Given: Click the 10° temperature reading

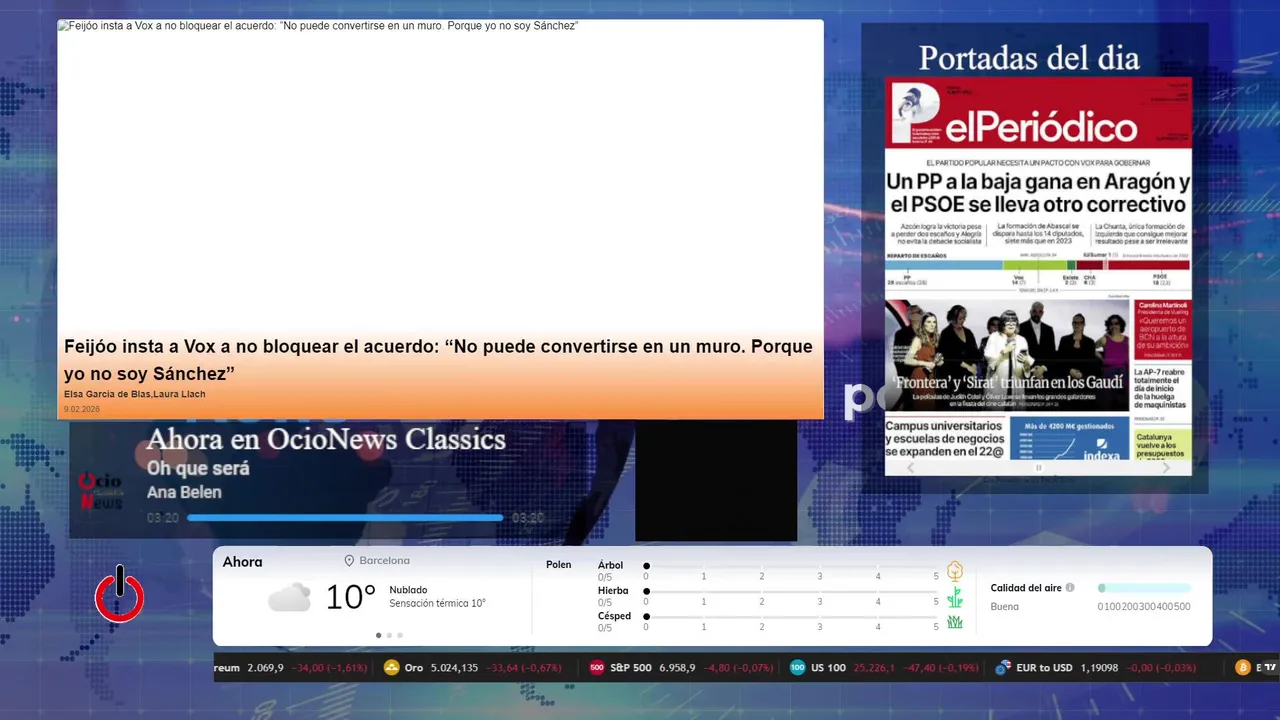Looking at the screenshot, I should point(351,597).
